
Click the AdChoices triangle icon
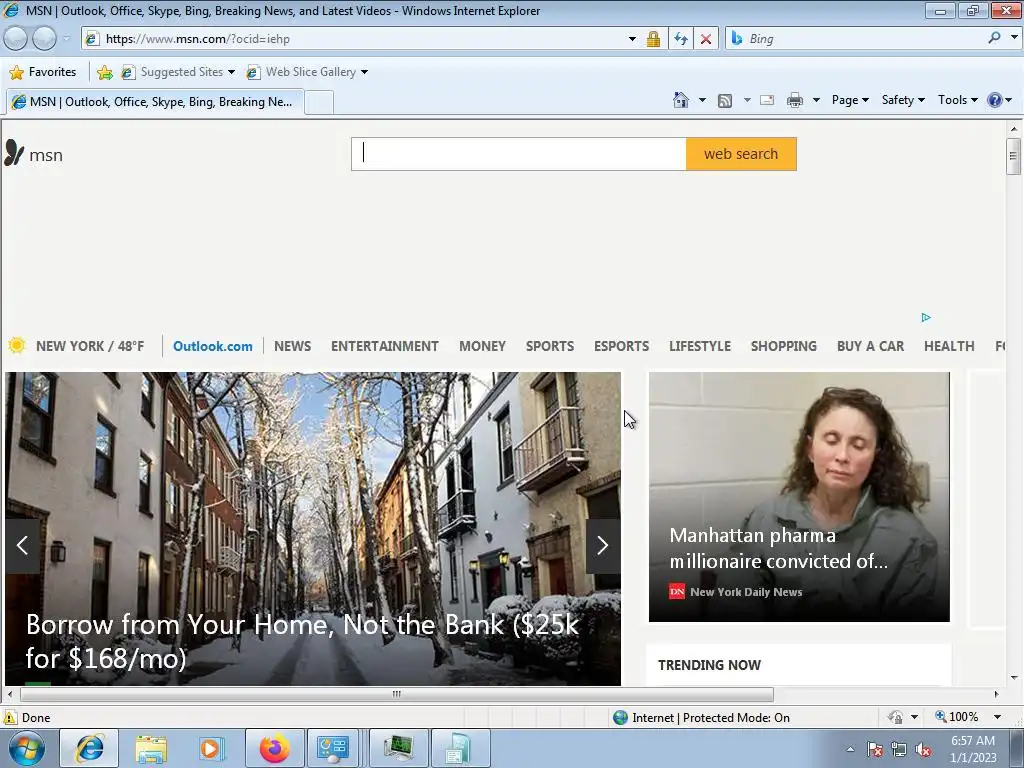(x=926, y=317)
